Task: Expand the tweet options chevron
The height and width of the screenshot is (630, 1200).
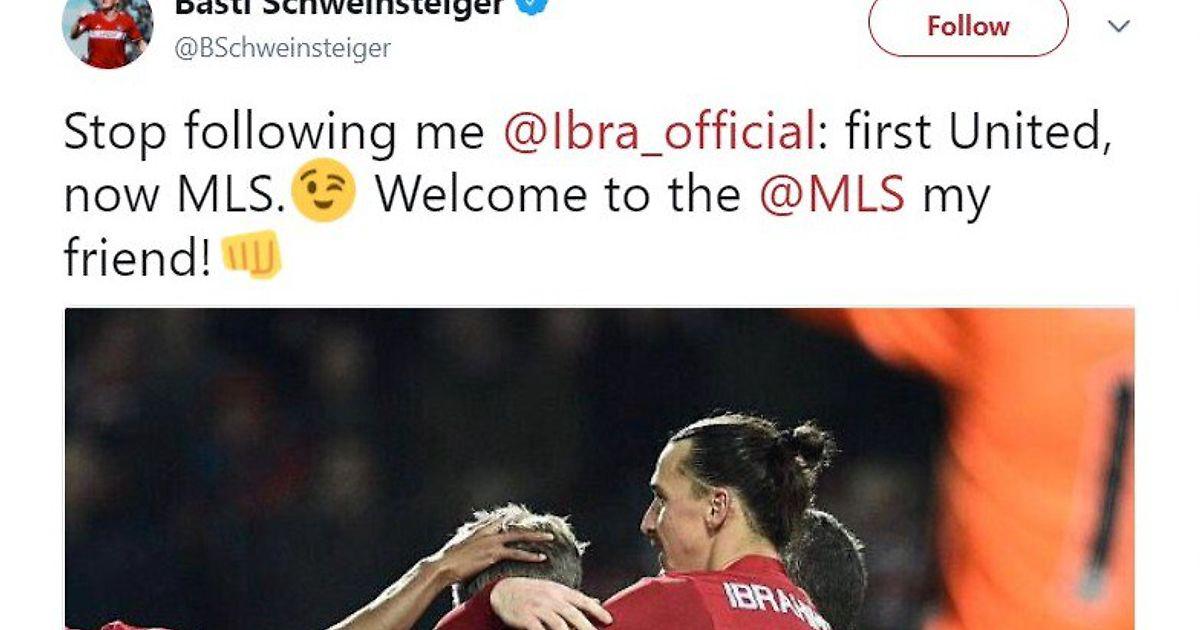Action: click(x=1119, y=25)
